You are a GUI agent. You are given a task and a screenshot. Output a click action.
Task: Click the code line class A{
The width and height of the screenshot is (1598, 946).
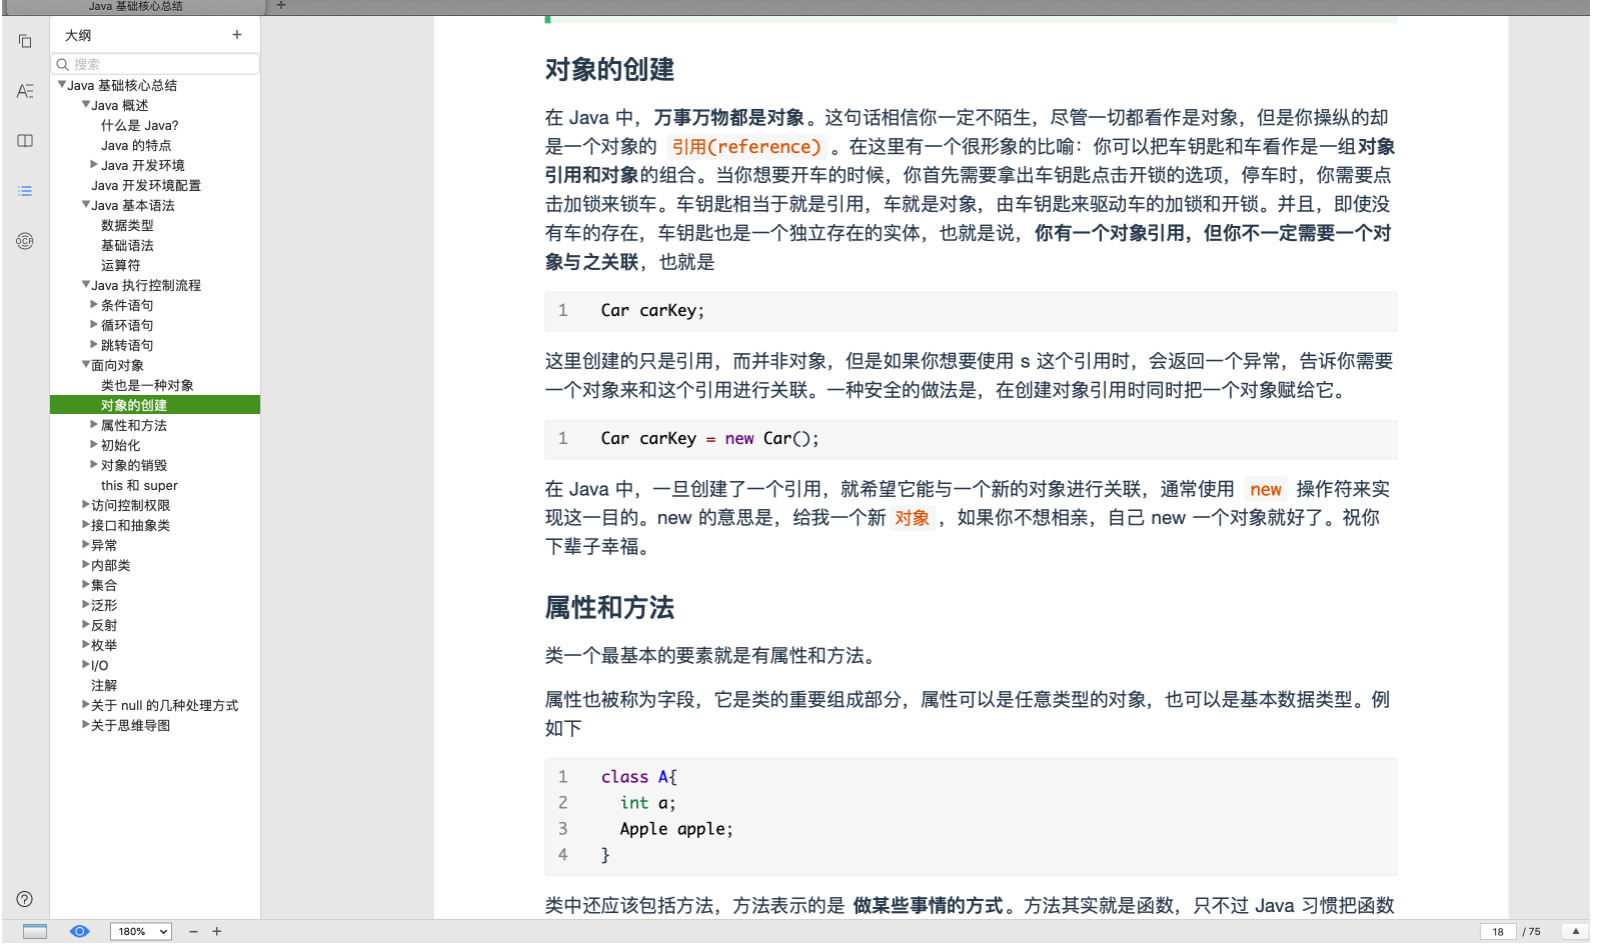coord(639,776)
